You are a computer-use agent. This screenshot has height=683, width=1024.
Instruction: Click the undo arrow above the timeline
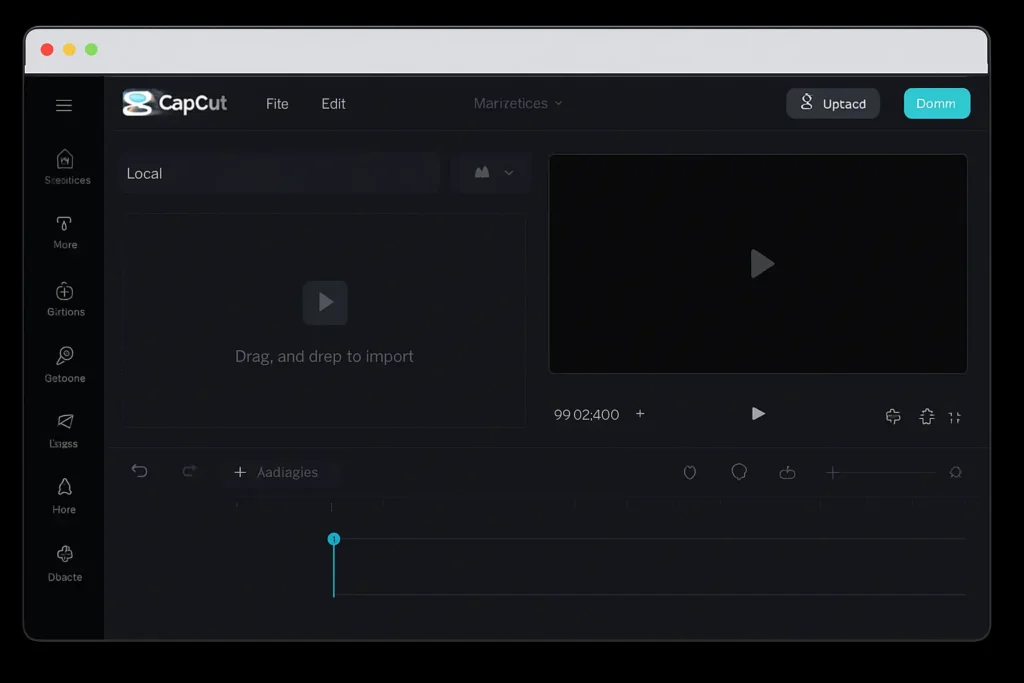coord(139,471)
